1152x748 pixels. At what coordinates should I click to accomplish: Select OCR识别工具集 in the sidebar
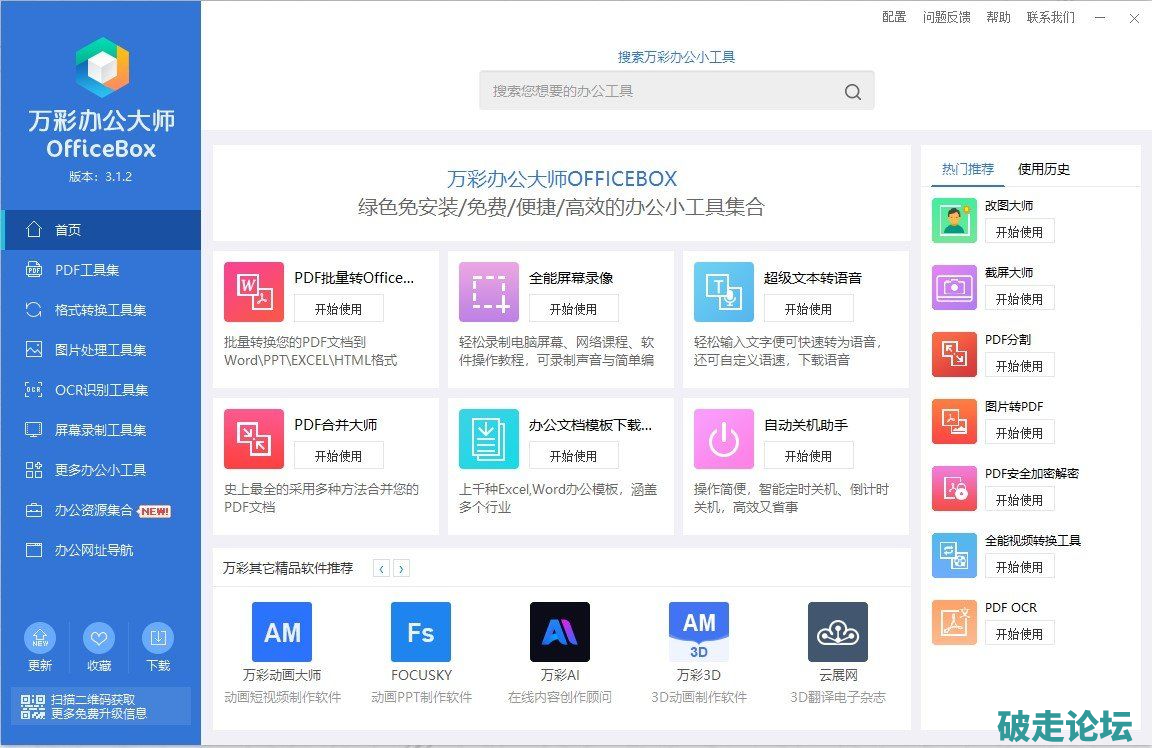click(101, 390)
